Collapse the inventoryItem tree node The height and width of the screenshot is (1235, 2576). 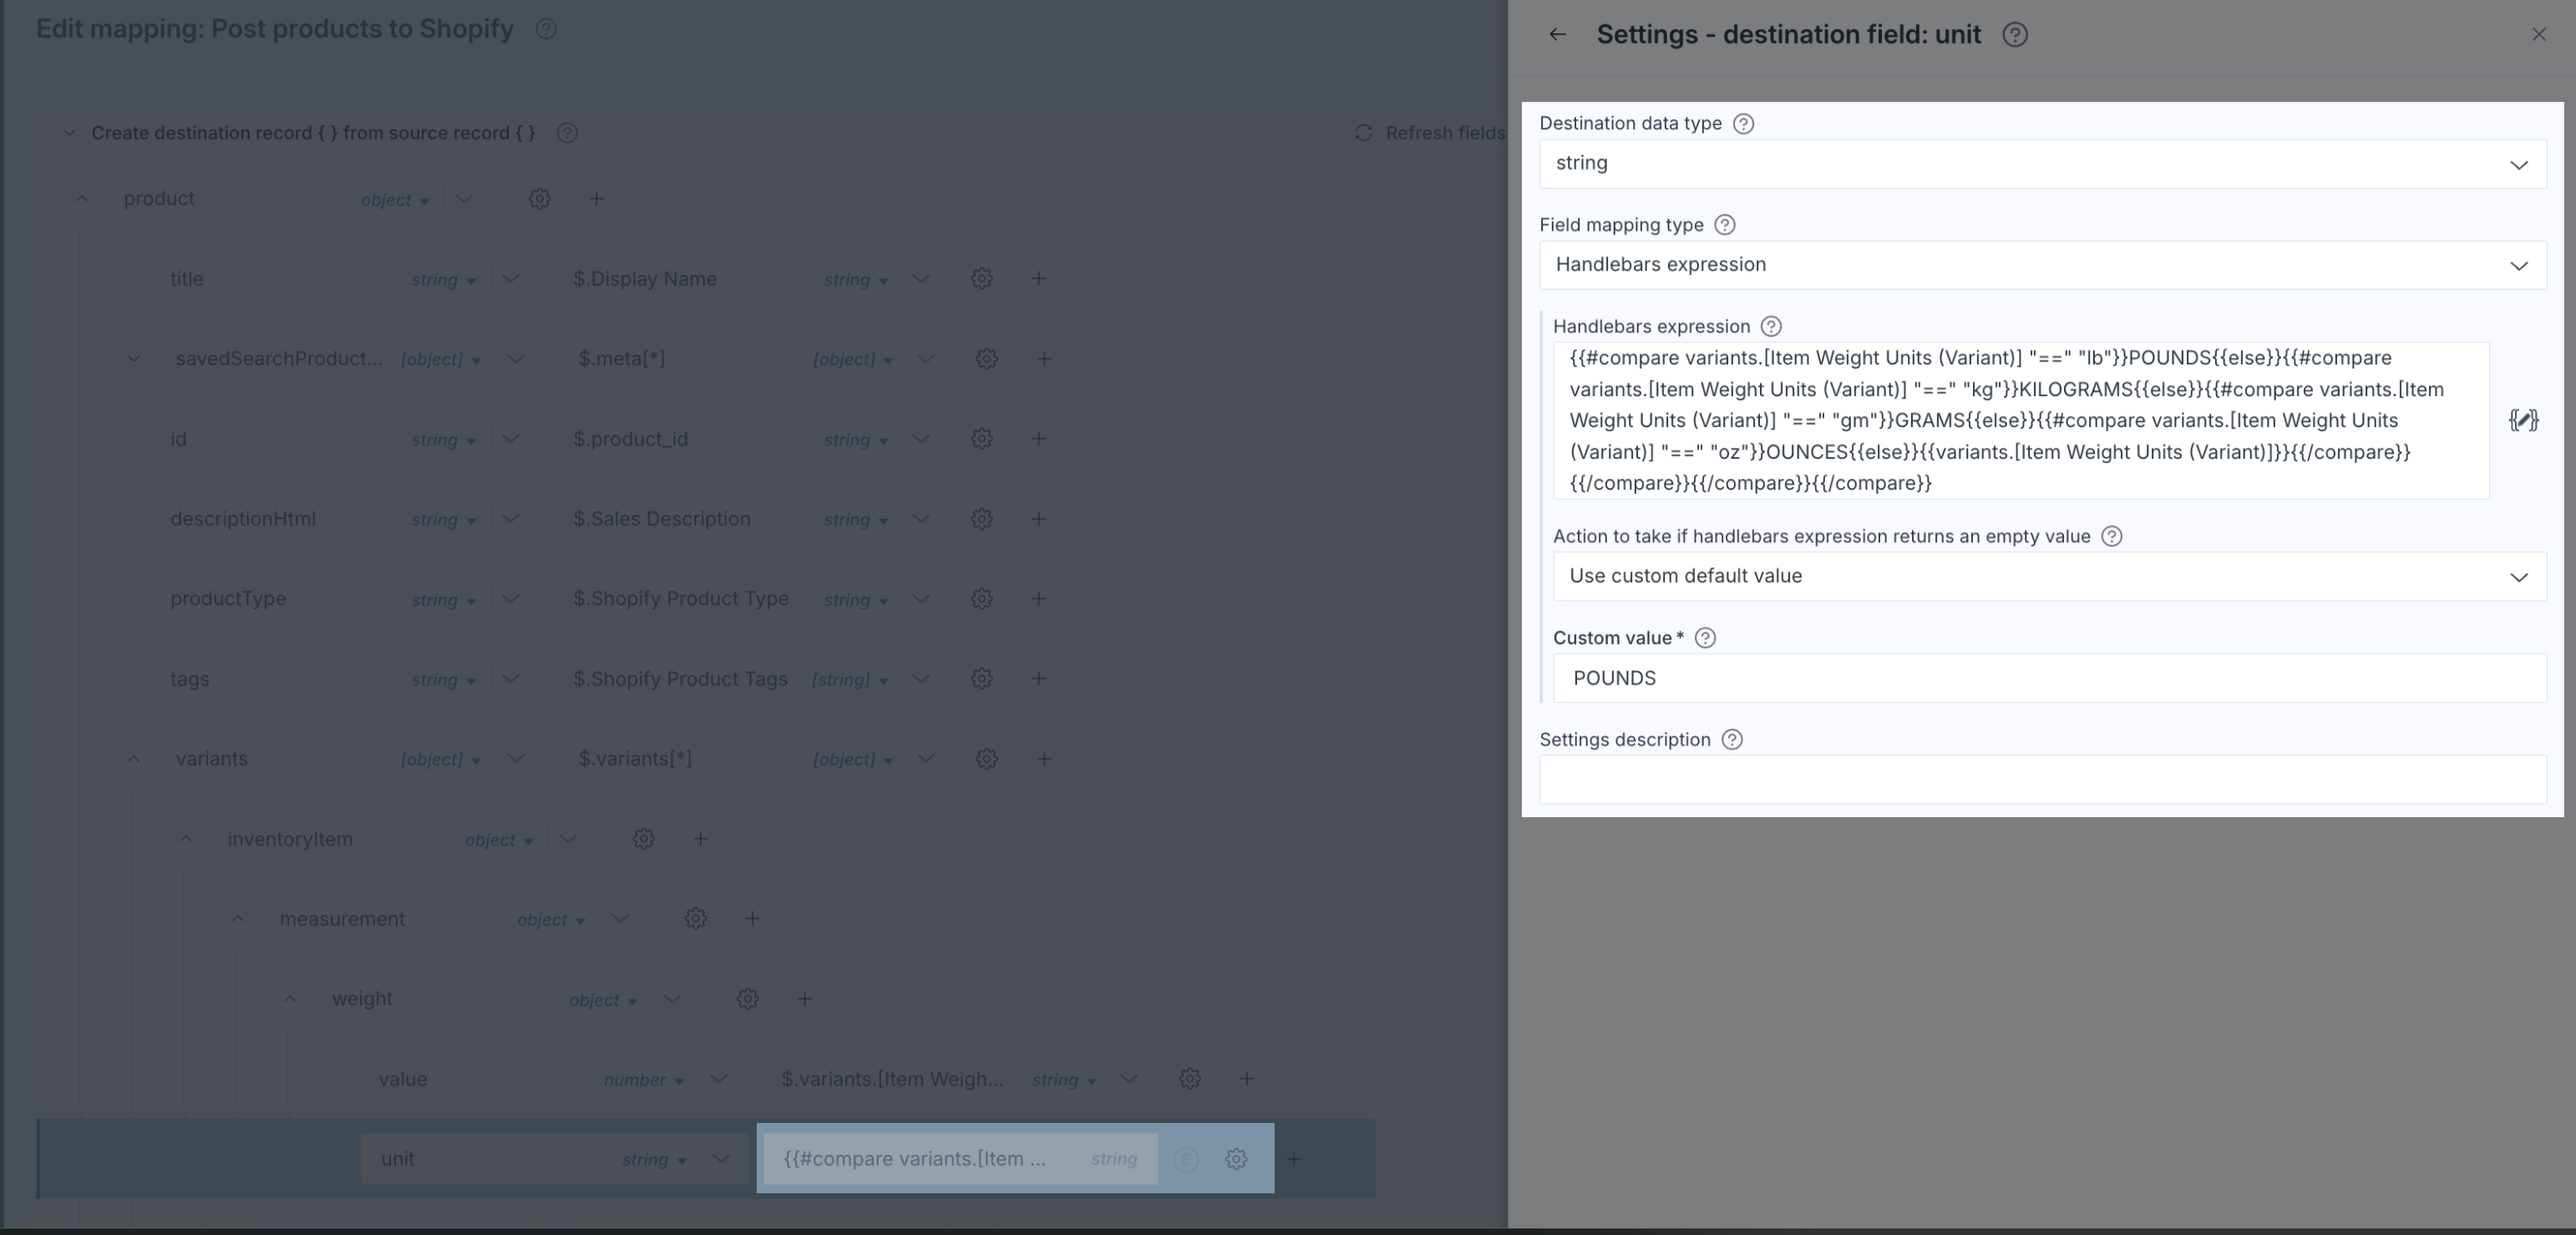pos(186,839)
